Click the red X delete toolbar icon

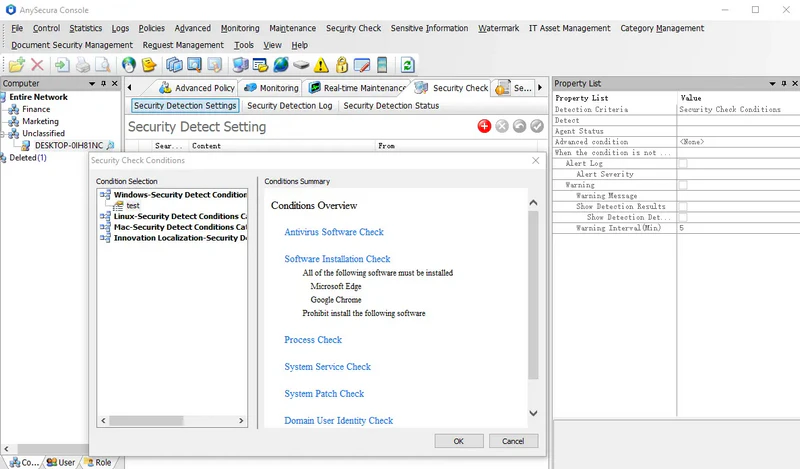37,65
